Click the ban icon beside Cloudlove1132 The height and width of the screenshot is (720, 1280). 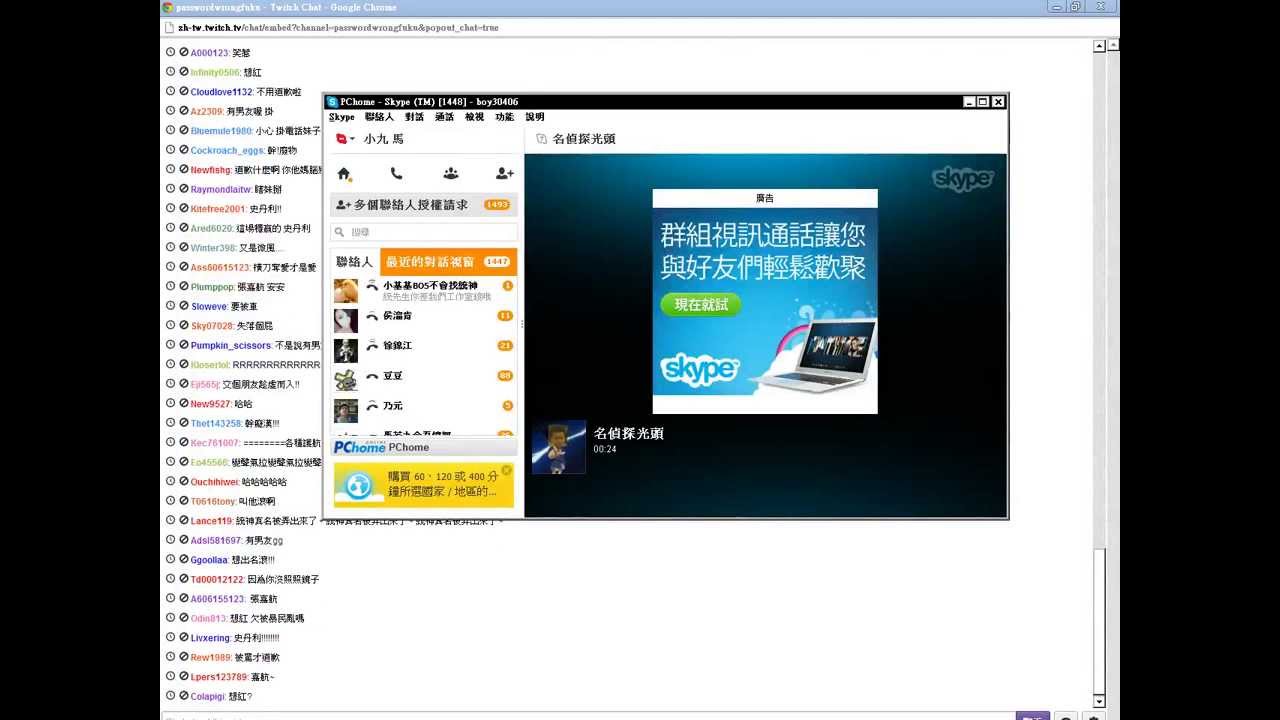[x=184, y=91]
